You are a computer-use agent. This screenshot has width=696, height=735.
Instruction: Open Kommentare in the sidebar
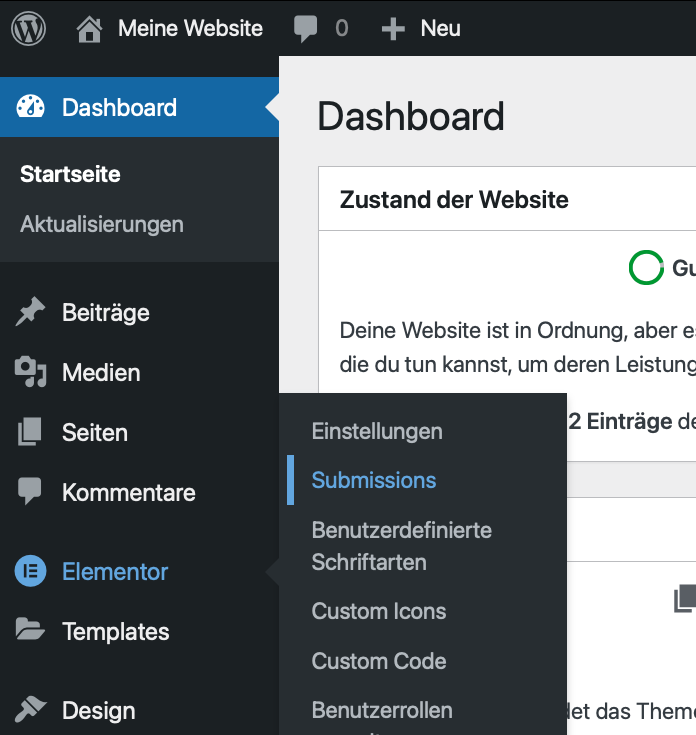coord(129,493)
